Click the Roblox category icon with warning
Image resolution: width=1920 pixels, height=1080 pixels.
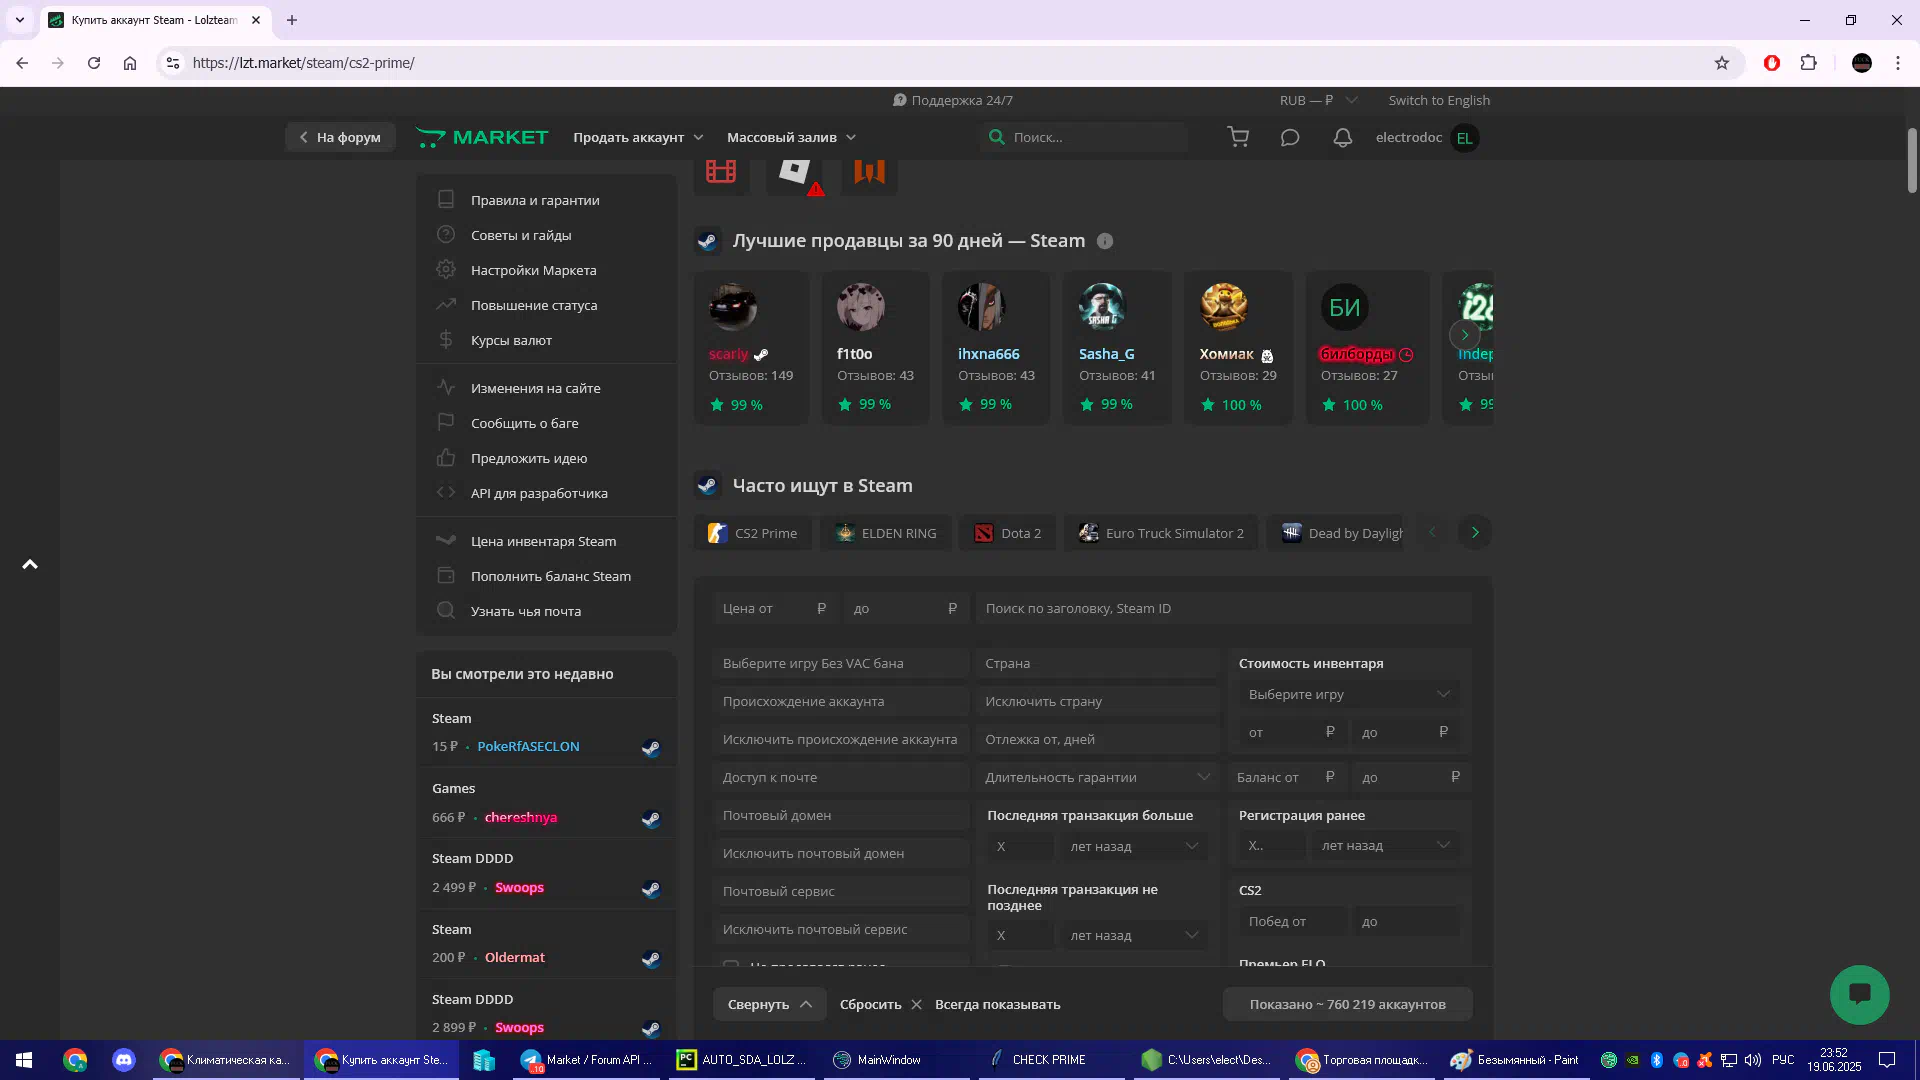click(x=796, y=171)
